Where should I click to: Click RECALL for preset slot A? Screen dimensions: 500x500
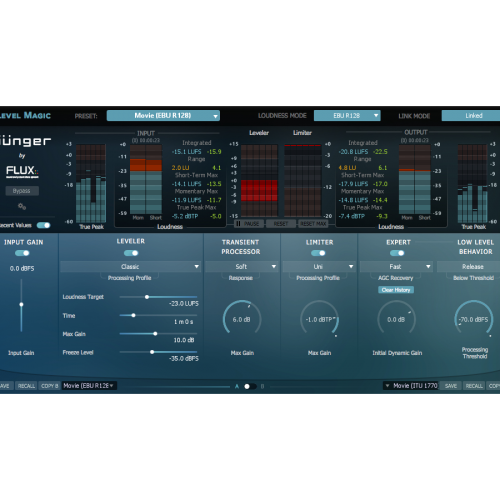[x=26, y=386]
